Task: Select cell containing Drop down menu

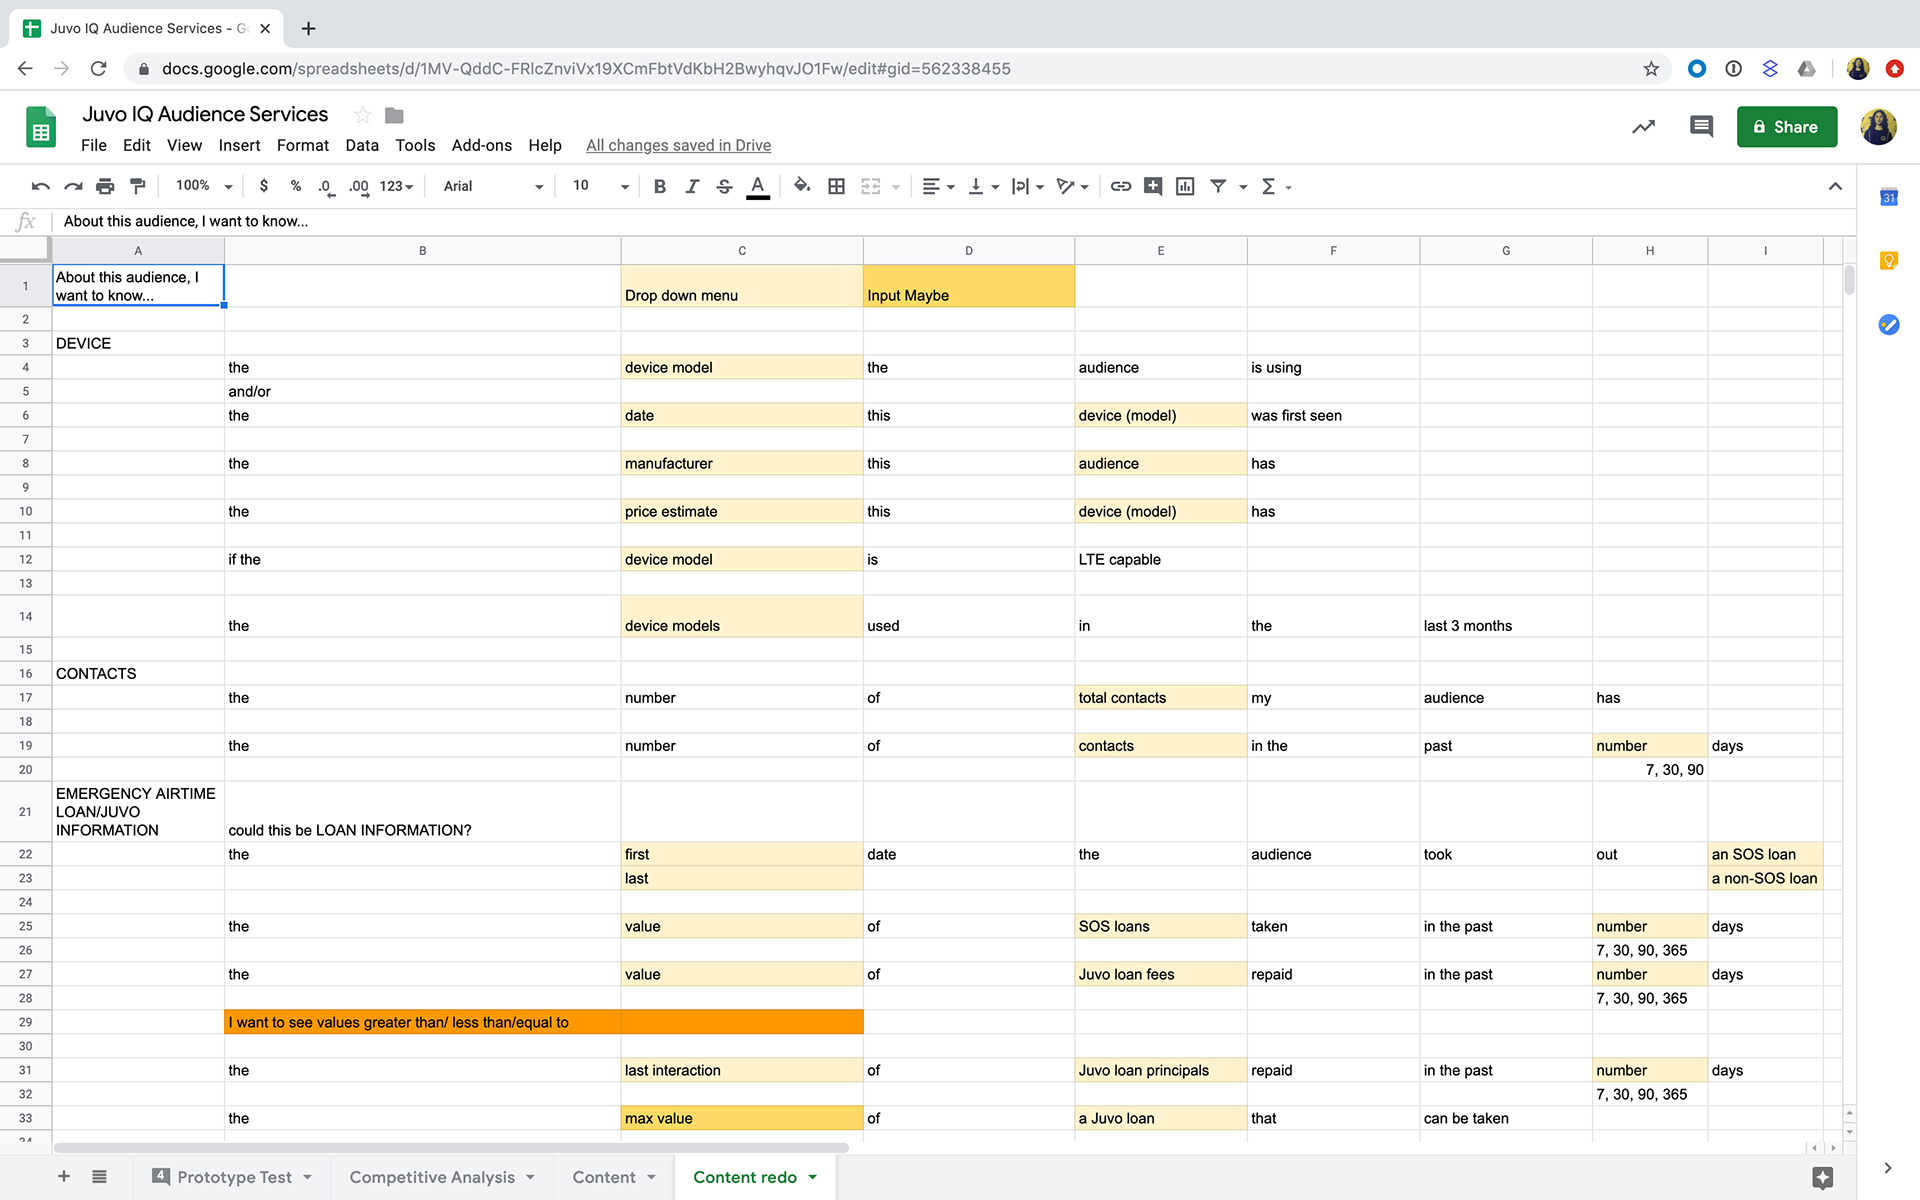Action: click(x=742, y=286)
